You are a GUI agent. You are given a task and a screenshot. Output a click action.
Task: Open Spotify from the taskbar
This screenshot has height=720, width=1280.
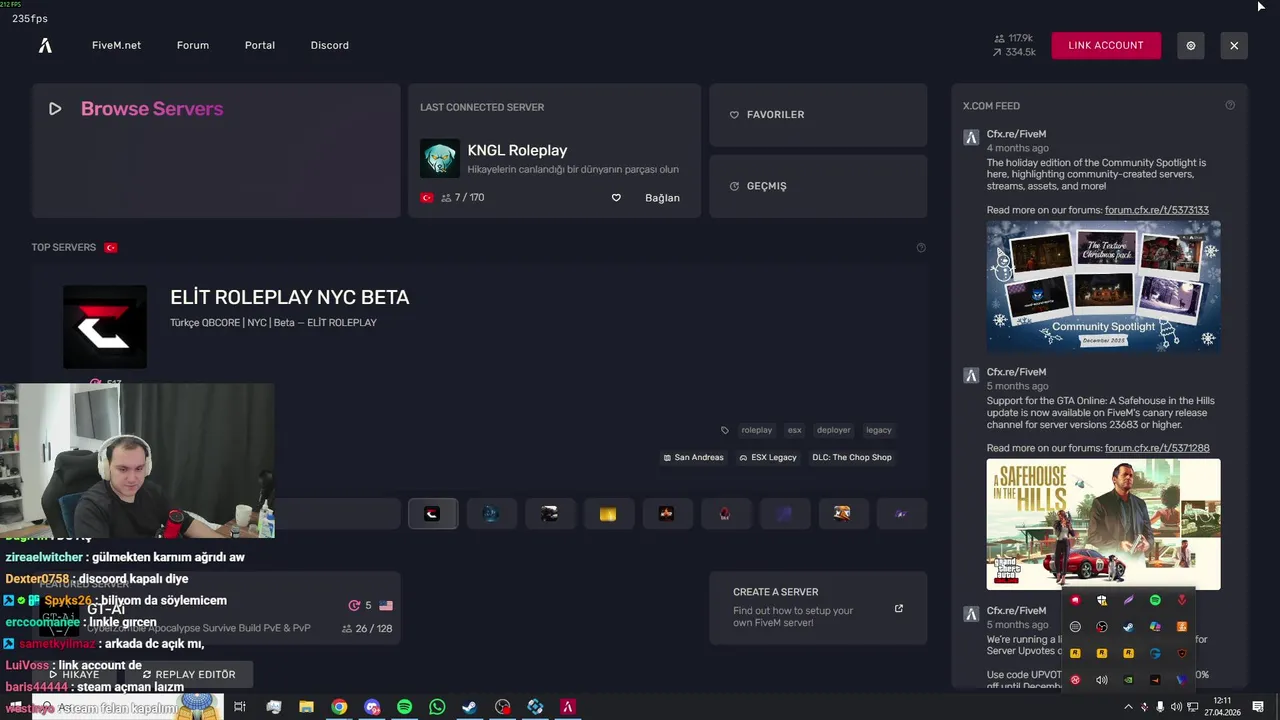point(404,707)
